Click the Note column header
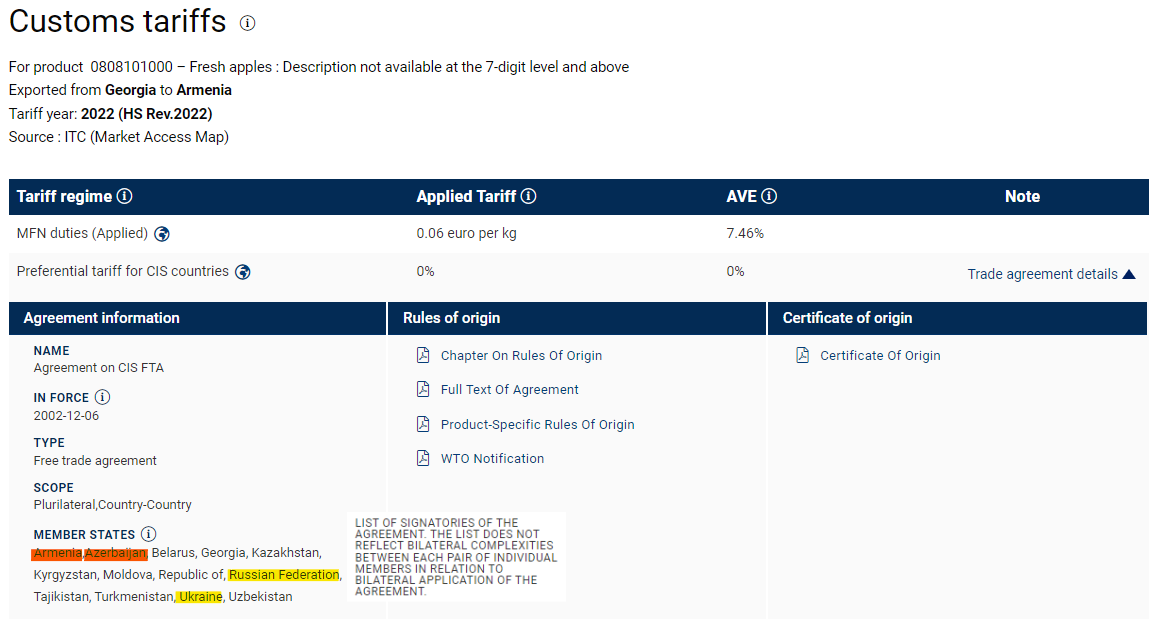Viewport: 1154px width, 619px height. pyautogui.click(x=1022, y=196)
